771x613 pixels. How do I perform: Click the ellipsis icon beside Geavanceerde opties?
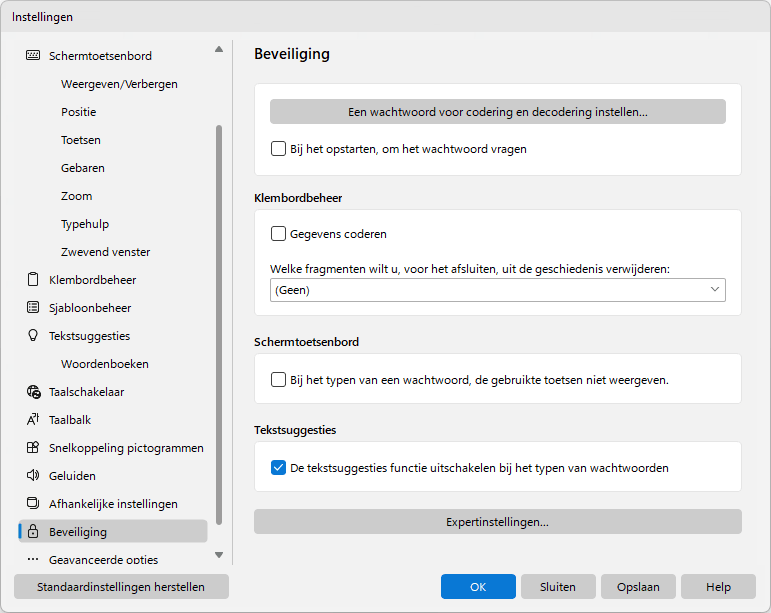[33, 559]
